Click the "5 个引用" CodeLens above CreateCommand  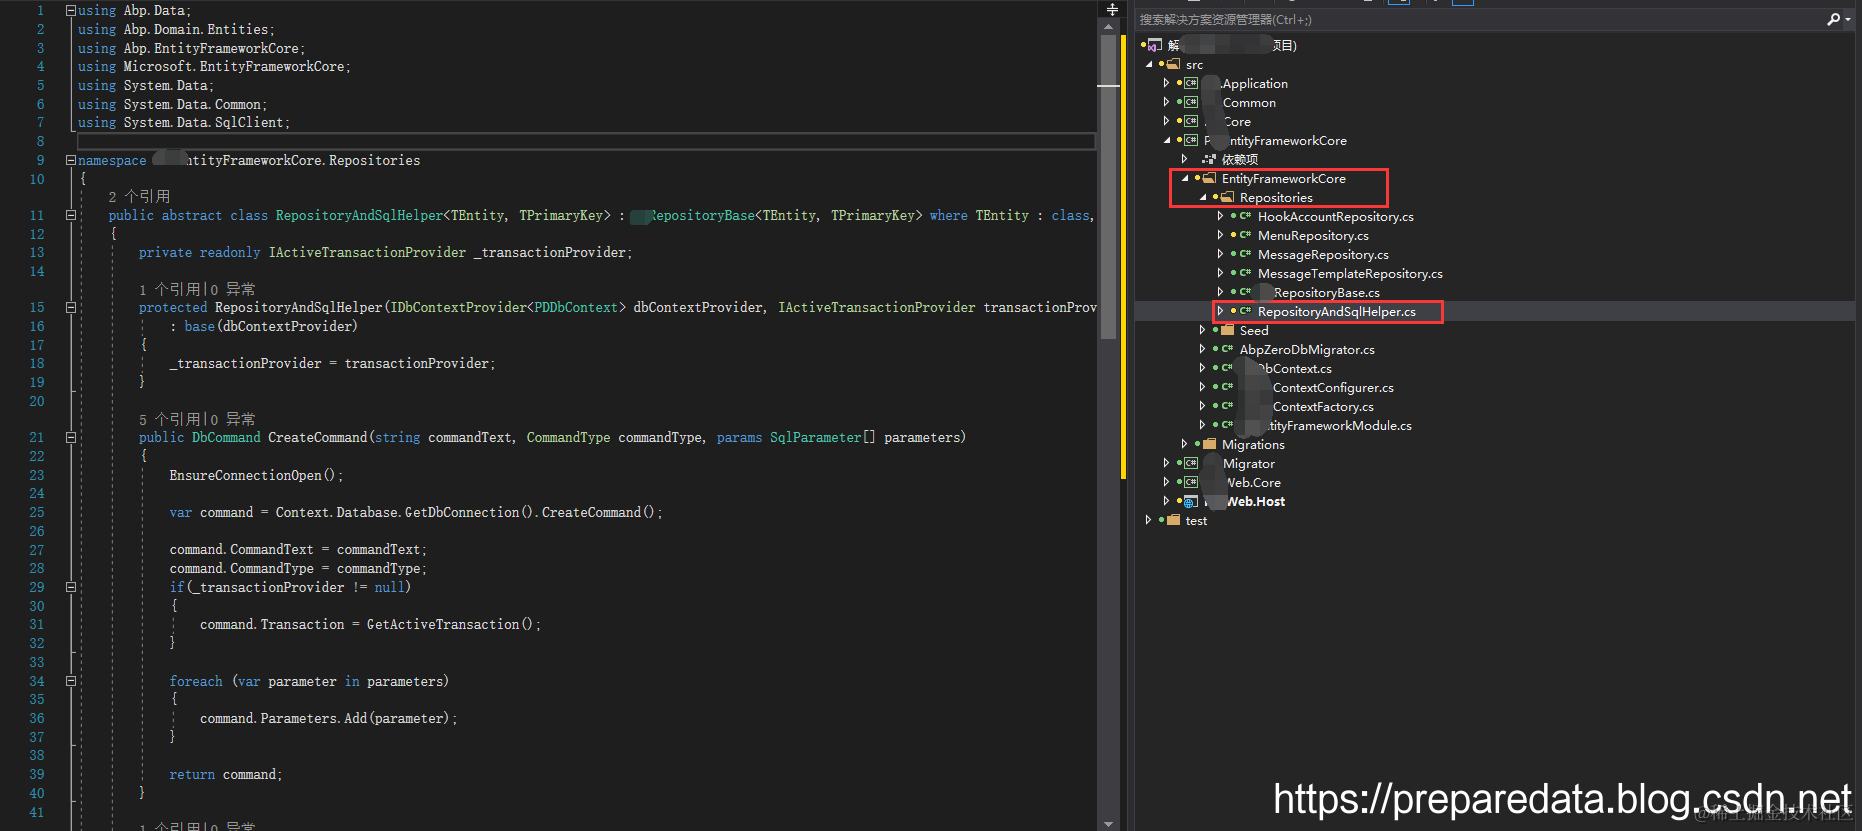(170, 419)
